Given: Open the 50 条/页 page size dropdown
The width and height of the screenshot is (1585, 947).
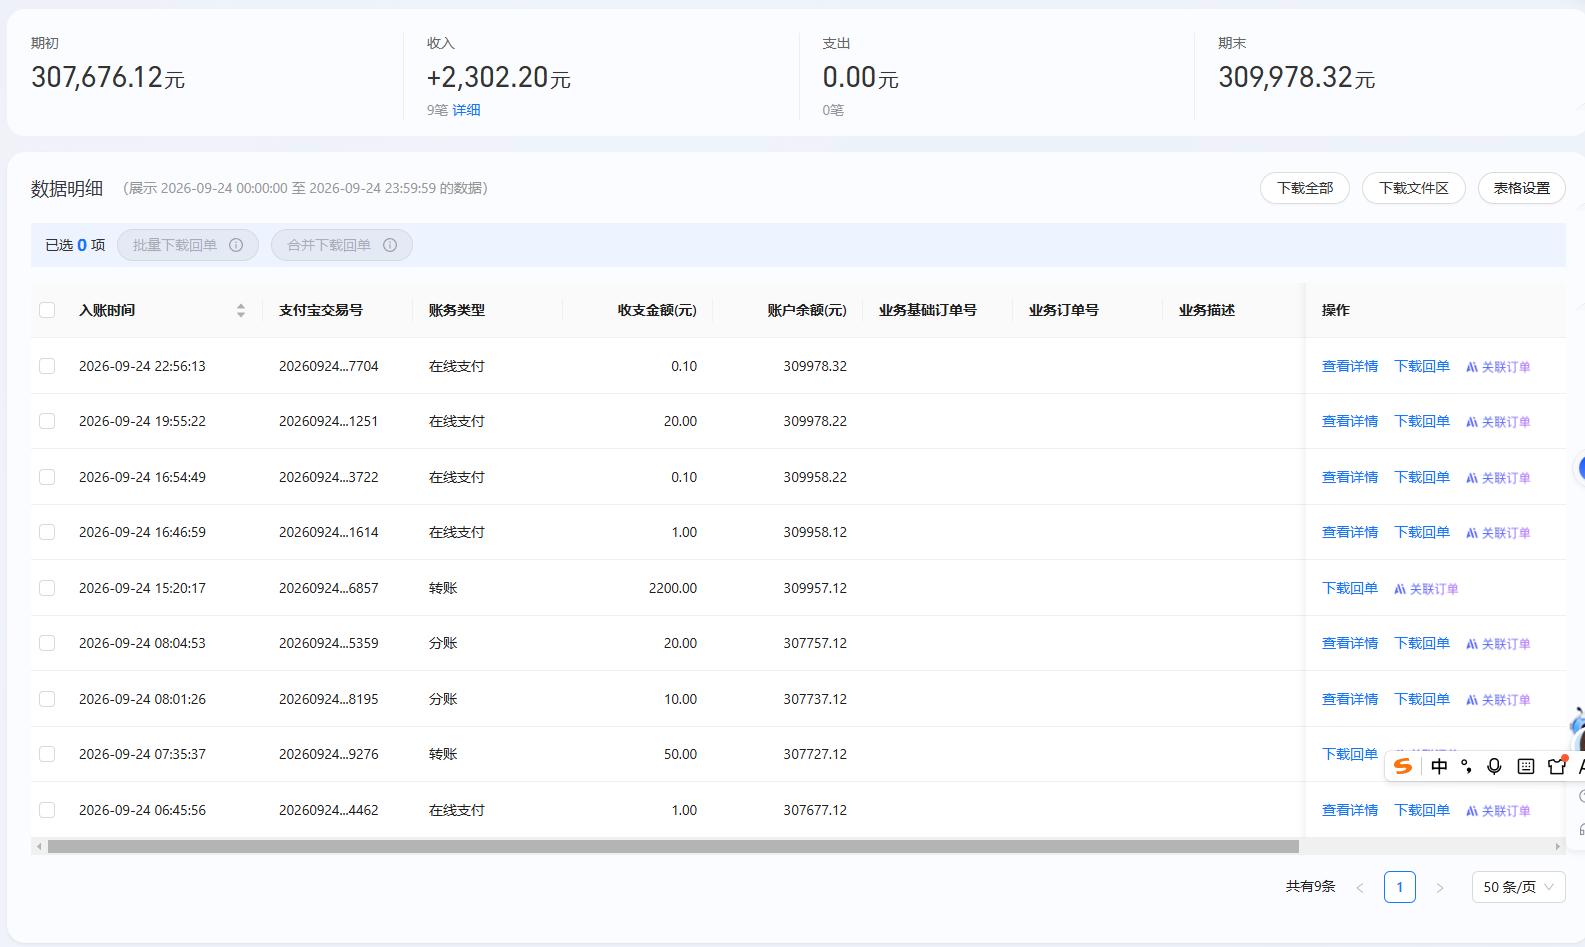Looking at the screenshot, I should click(1518, 887).
